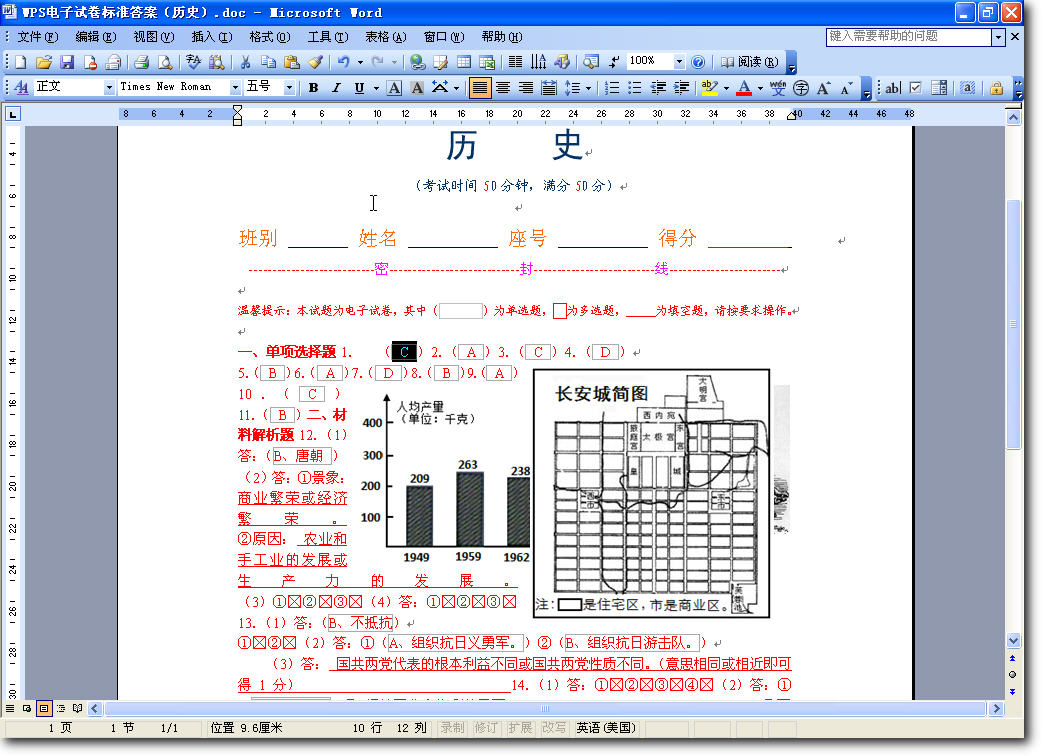
Task: Expand the undo history arrow
Action: coord(360,63)
